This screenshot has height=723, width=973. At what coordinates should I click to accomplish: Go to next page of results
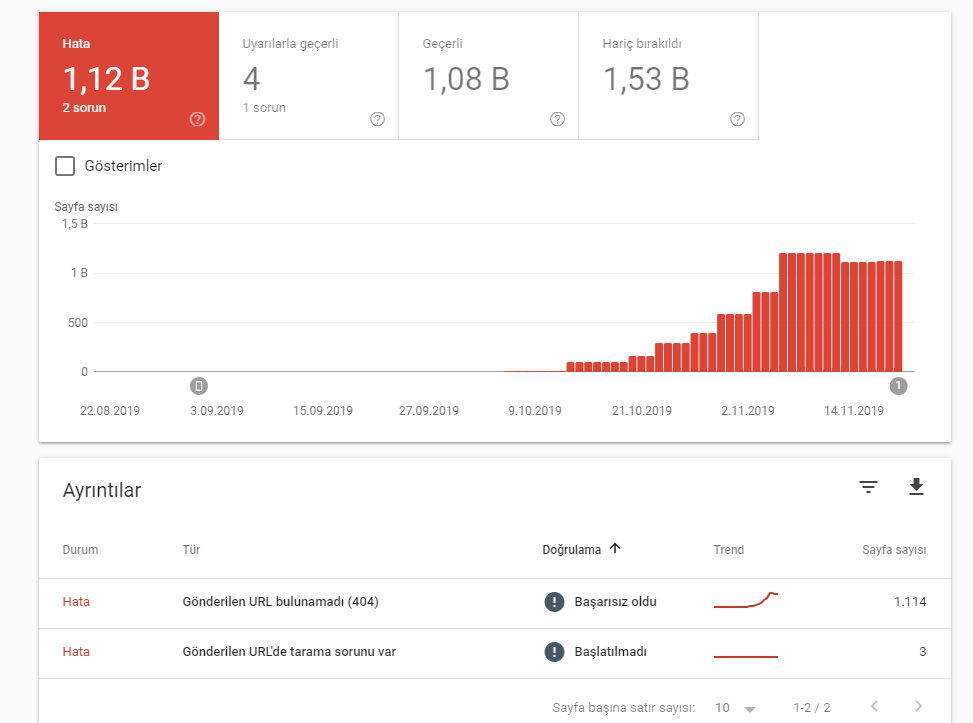coord(918,707)
